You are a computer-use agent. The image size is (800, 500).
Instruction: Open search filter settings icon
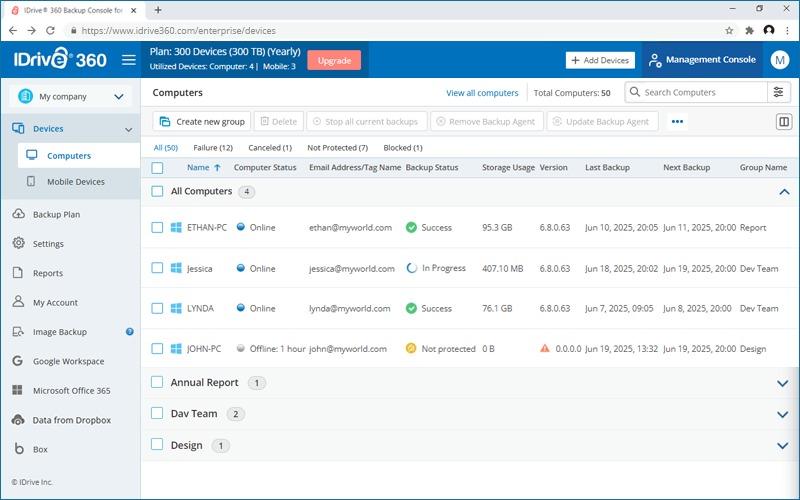(779, 92)
